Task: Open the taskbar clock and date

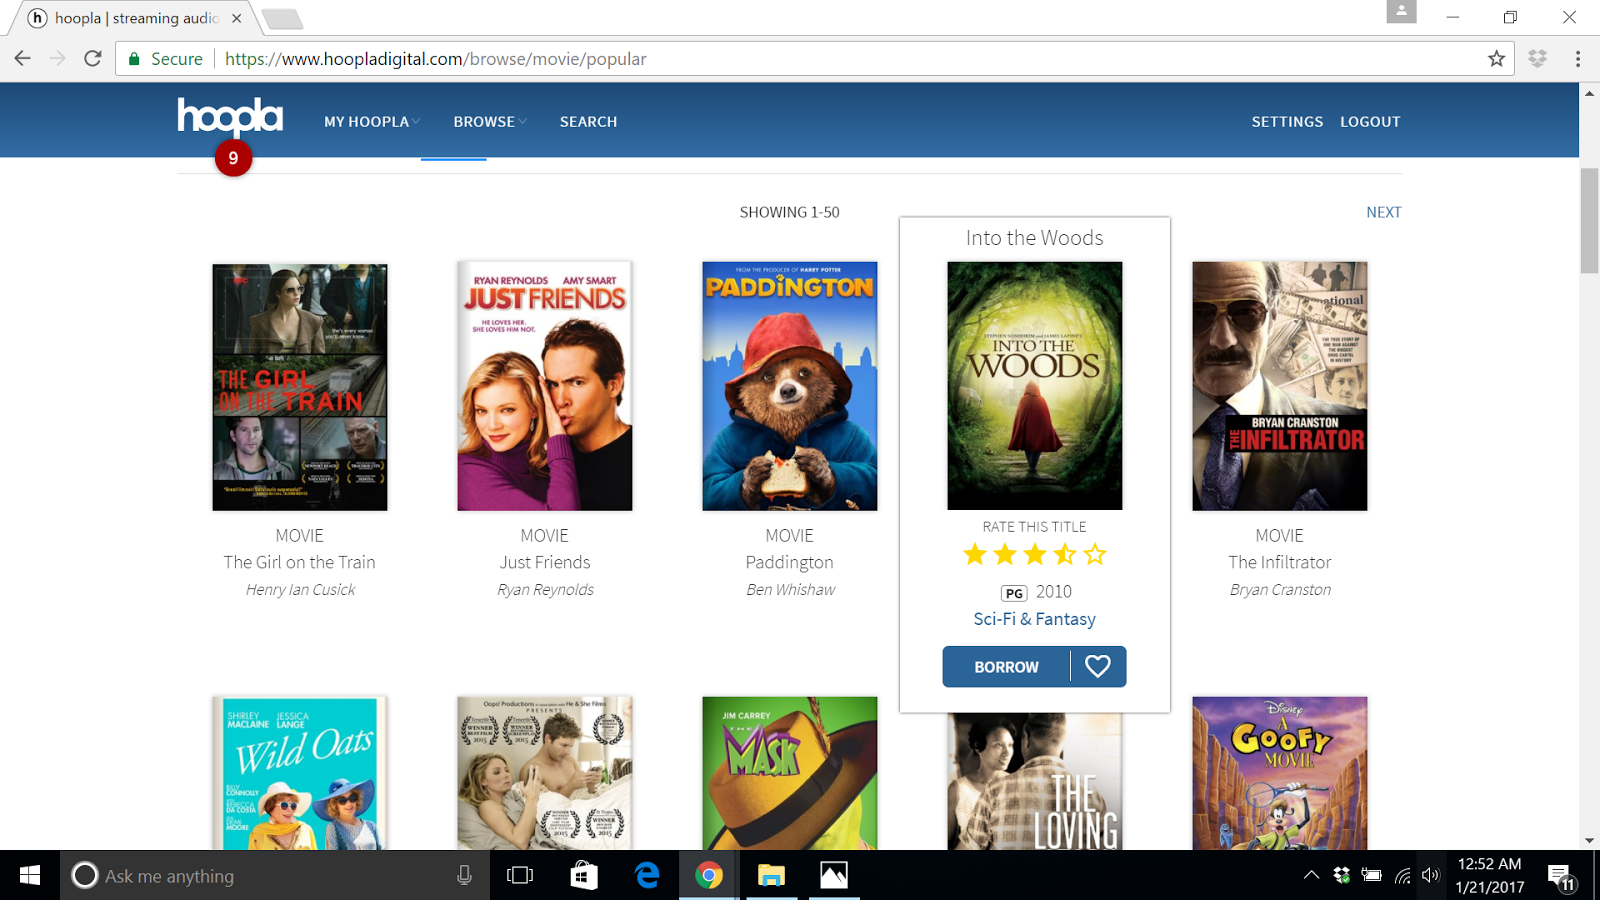Action: (x=1490, y=876)
